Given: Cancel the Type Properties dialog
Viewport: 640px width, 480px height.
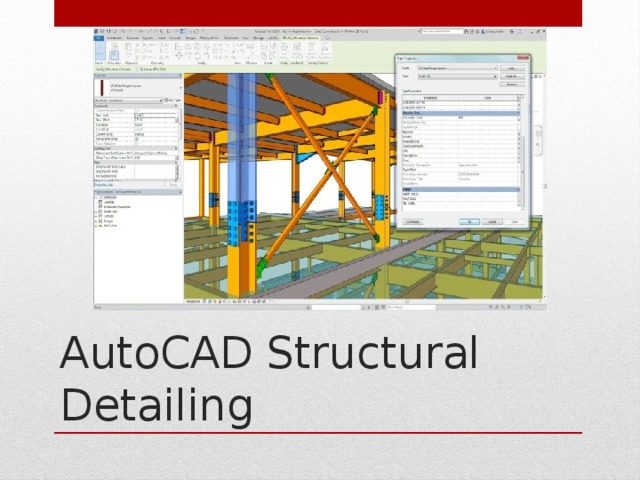Looking at the screenshot, I should click(492, 222).
